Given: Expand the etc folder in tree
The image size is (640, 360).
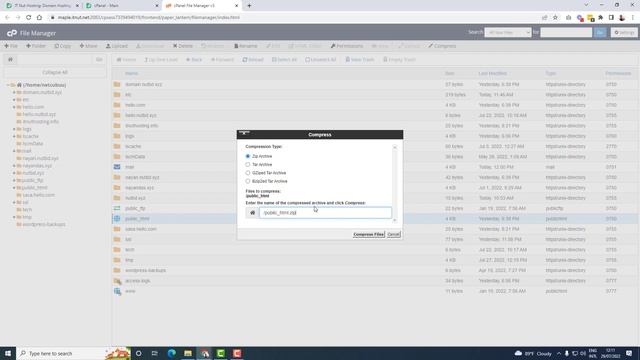Looking at the screenshot, I should tap(14, 100).
